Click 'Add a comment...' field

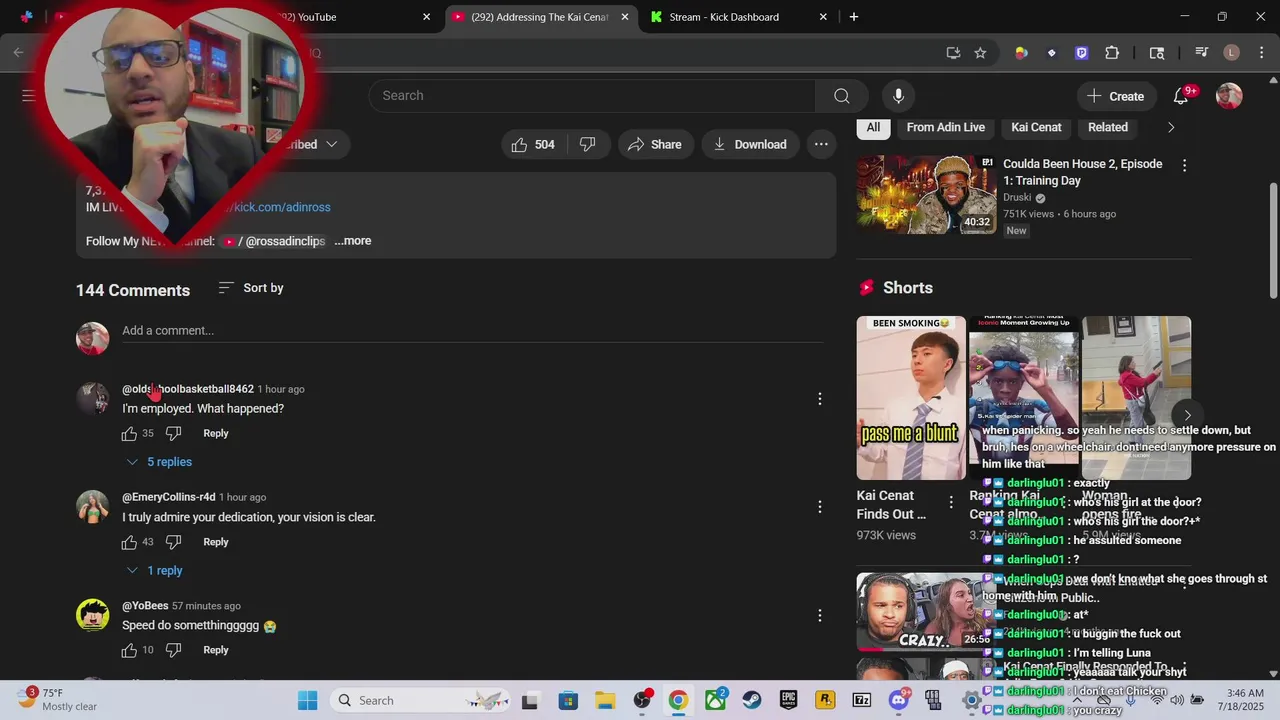pyautogui.click(x=472, y=331)
